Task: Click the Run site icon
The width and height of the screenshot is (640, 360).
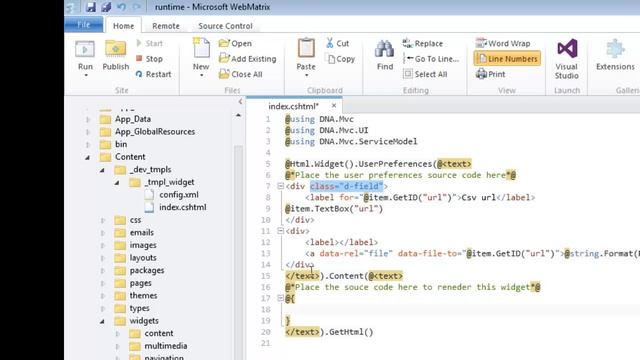Action: 85,50
